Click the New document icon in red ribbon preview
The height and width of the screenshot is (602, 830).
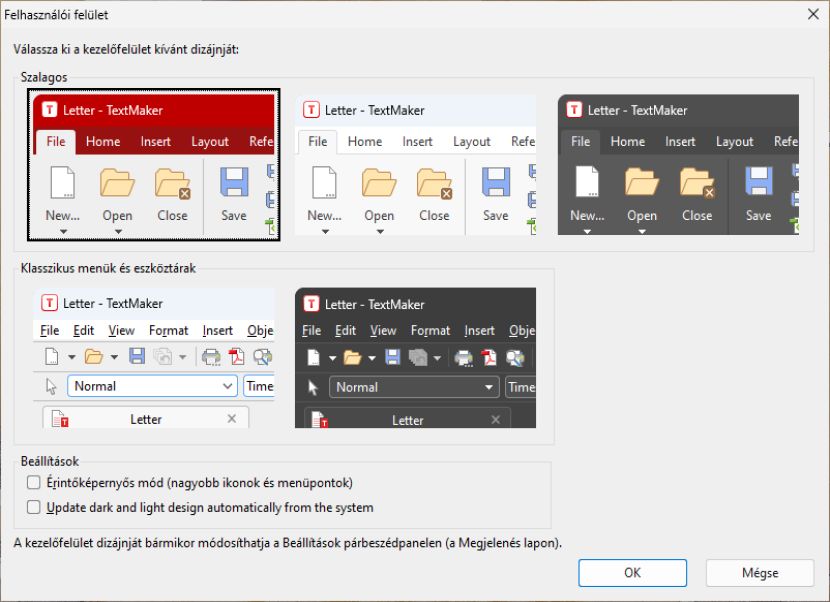(x=62, y=182)
